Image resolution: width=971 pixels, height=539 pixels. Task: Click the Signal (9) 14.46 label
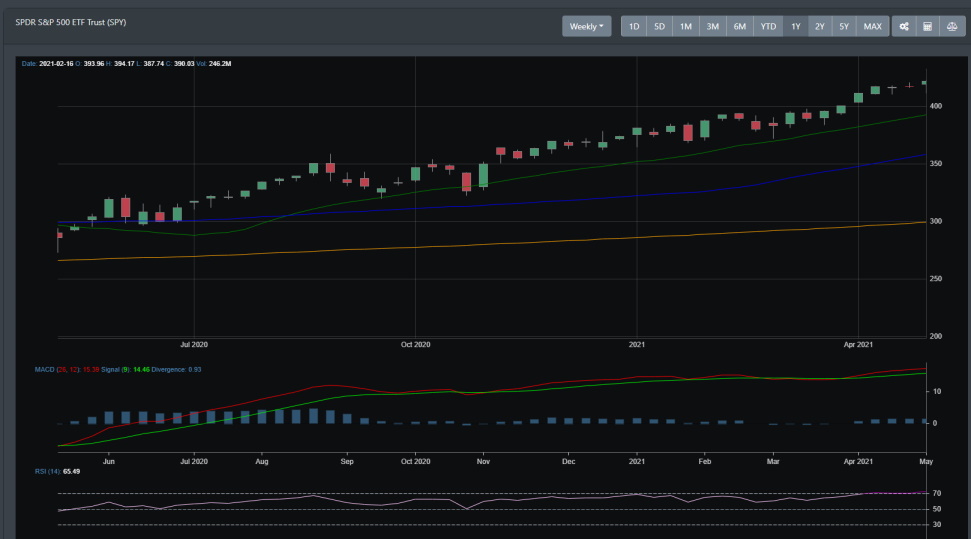click(x=125, y=370)
